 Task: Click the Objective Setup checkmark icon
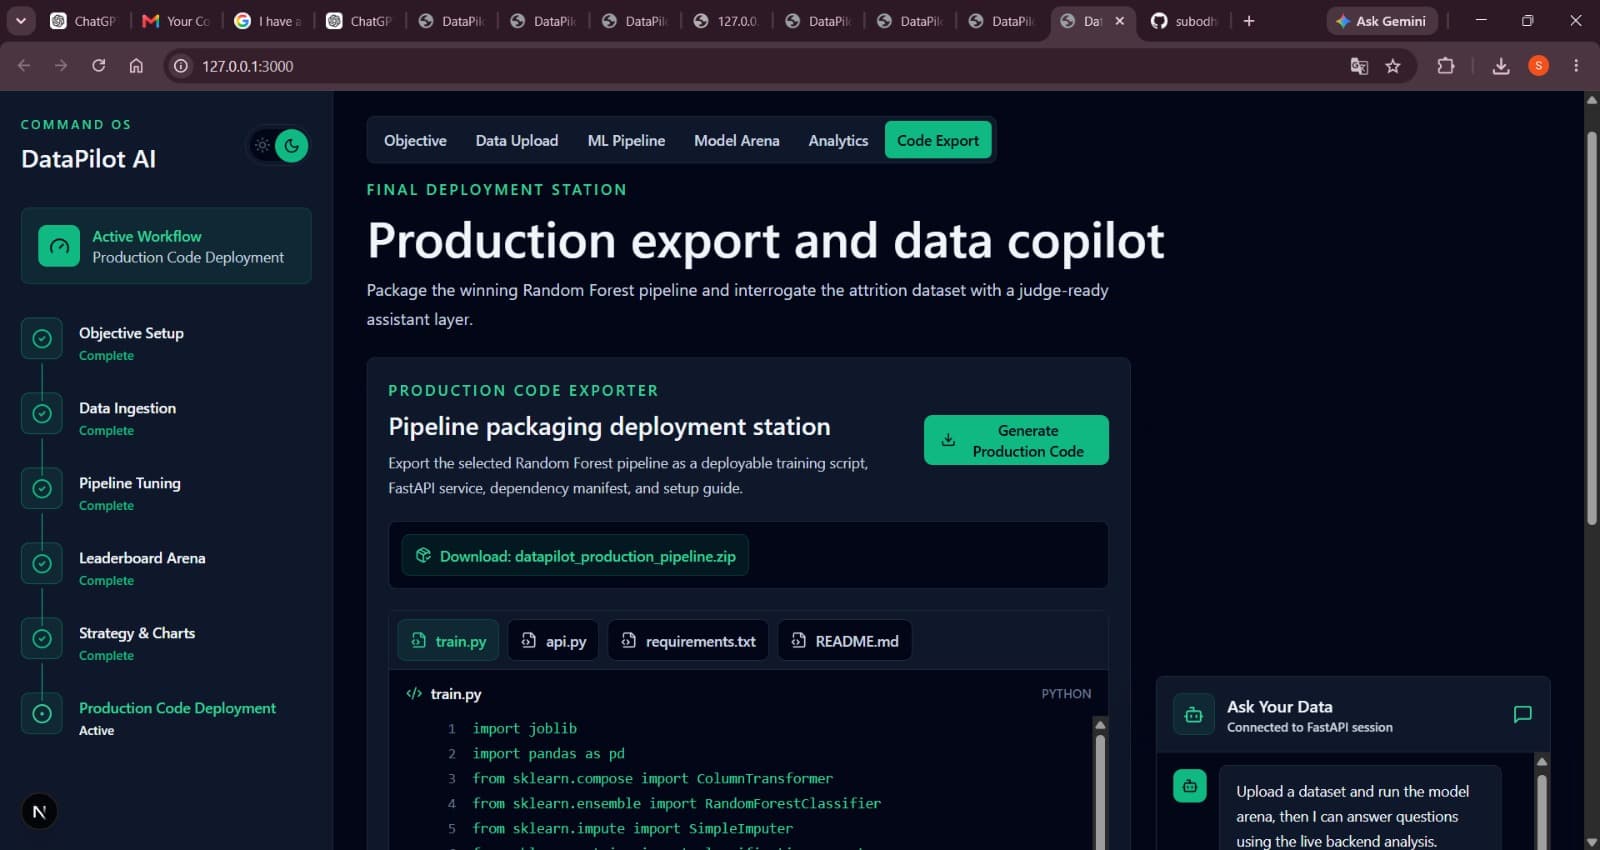coord(42,339)
